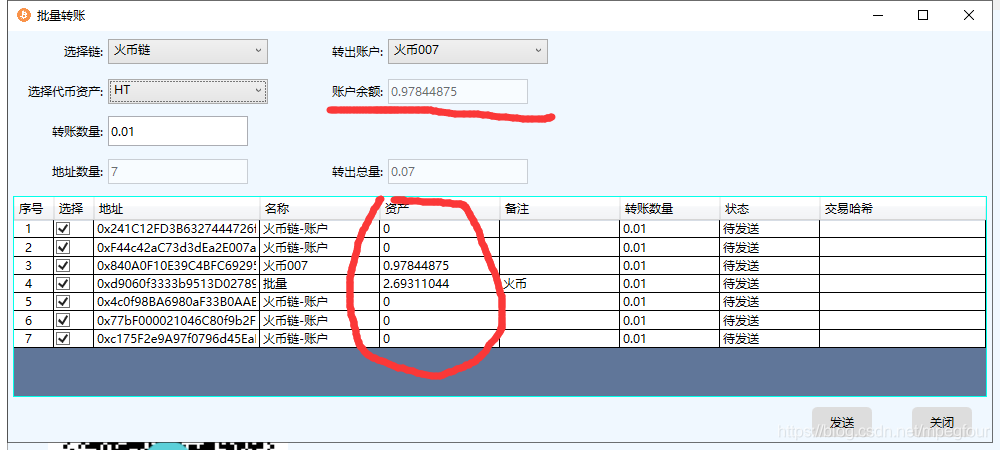This screenshot has height=450, width=1000.
Task: Click the Bitcoin app icon in title bar
Action: (x=24, y=15)
